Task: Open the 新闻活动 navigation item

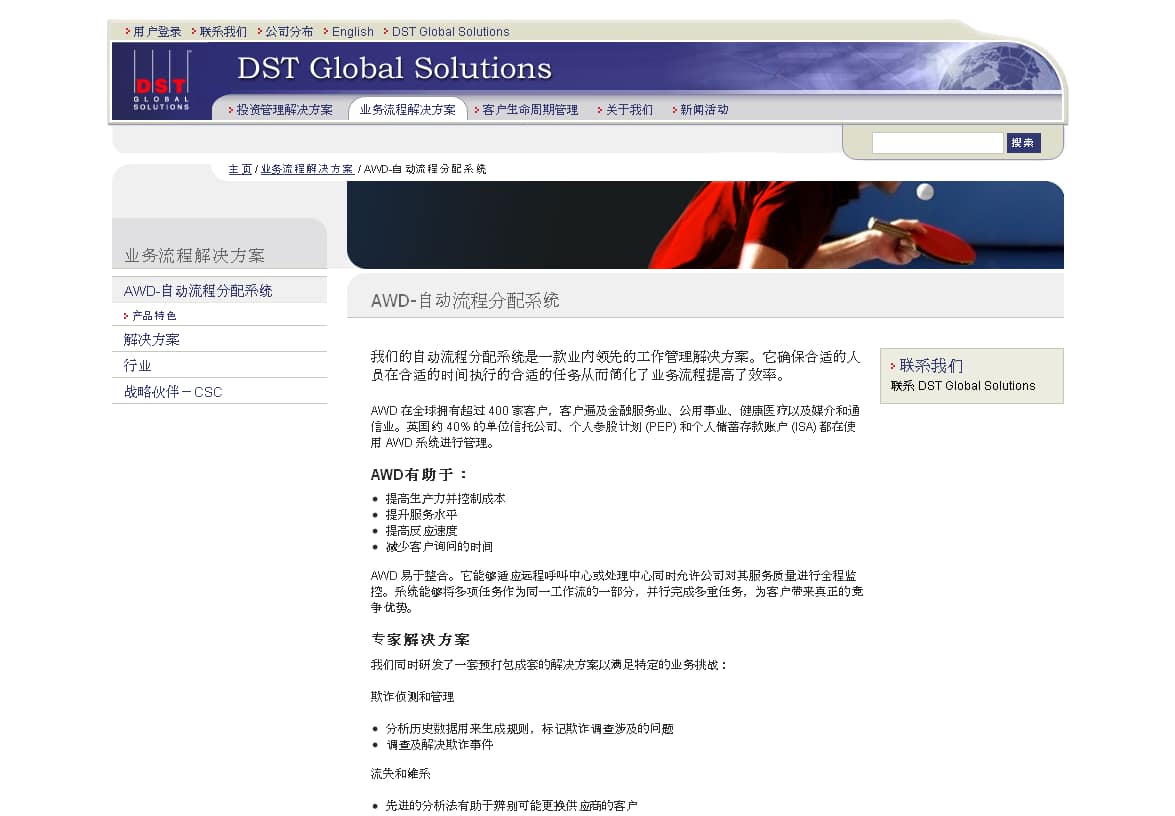Action: [x=704, y=110]
